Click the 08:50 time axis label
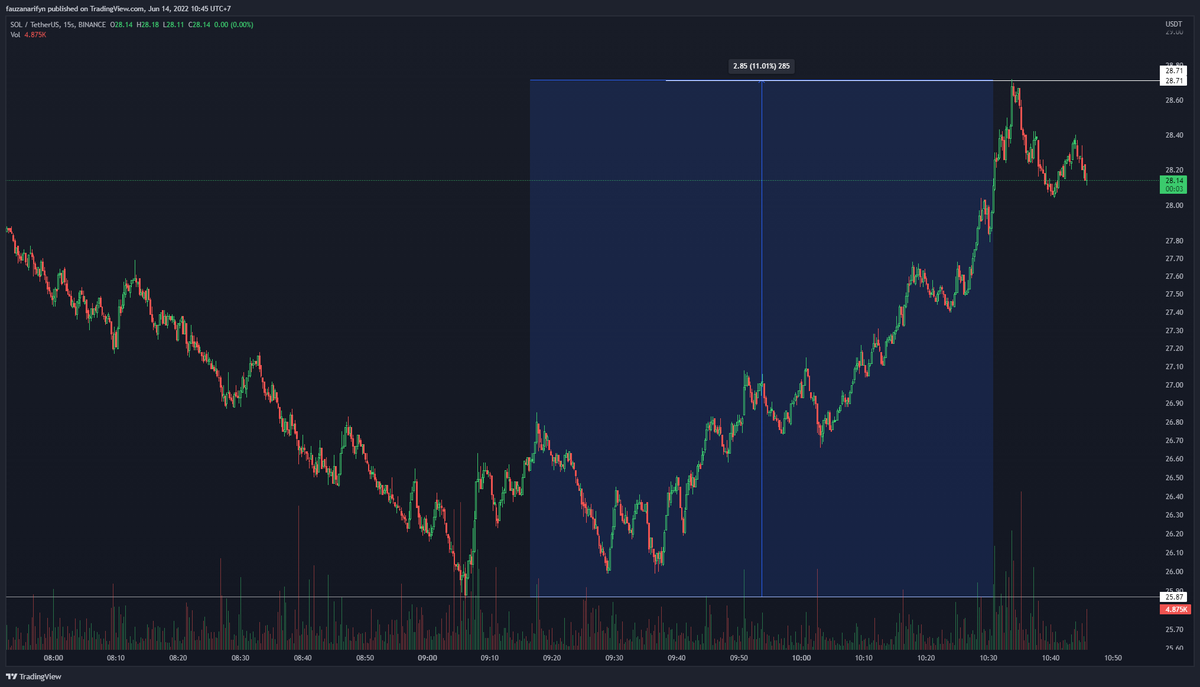Image resolution: width=1200 pixels, height=687 pixels. click(365, 658)
